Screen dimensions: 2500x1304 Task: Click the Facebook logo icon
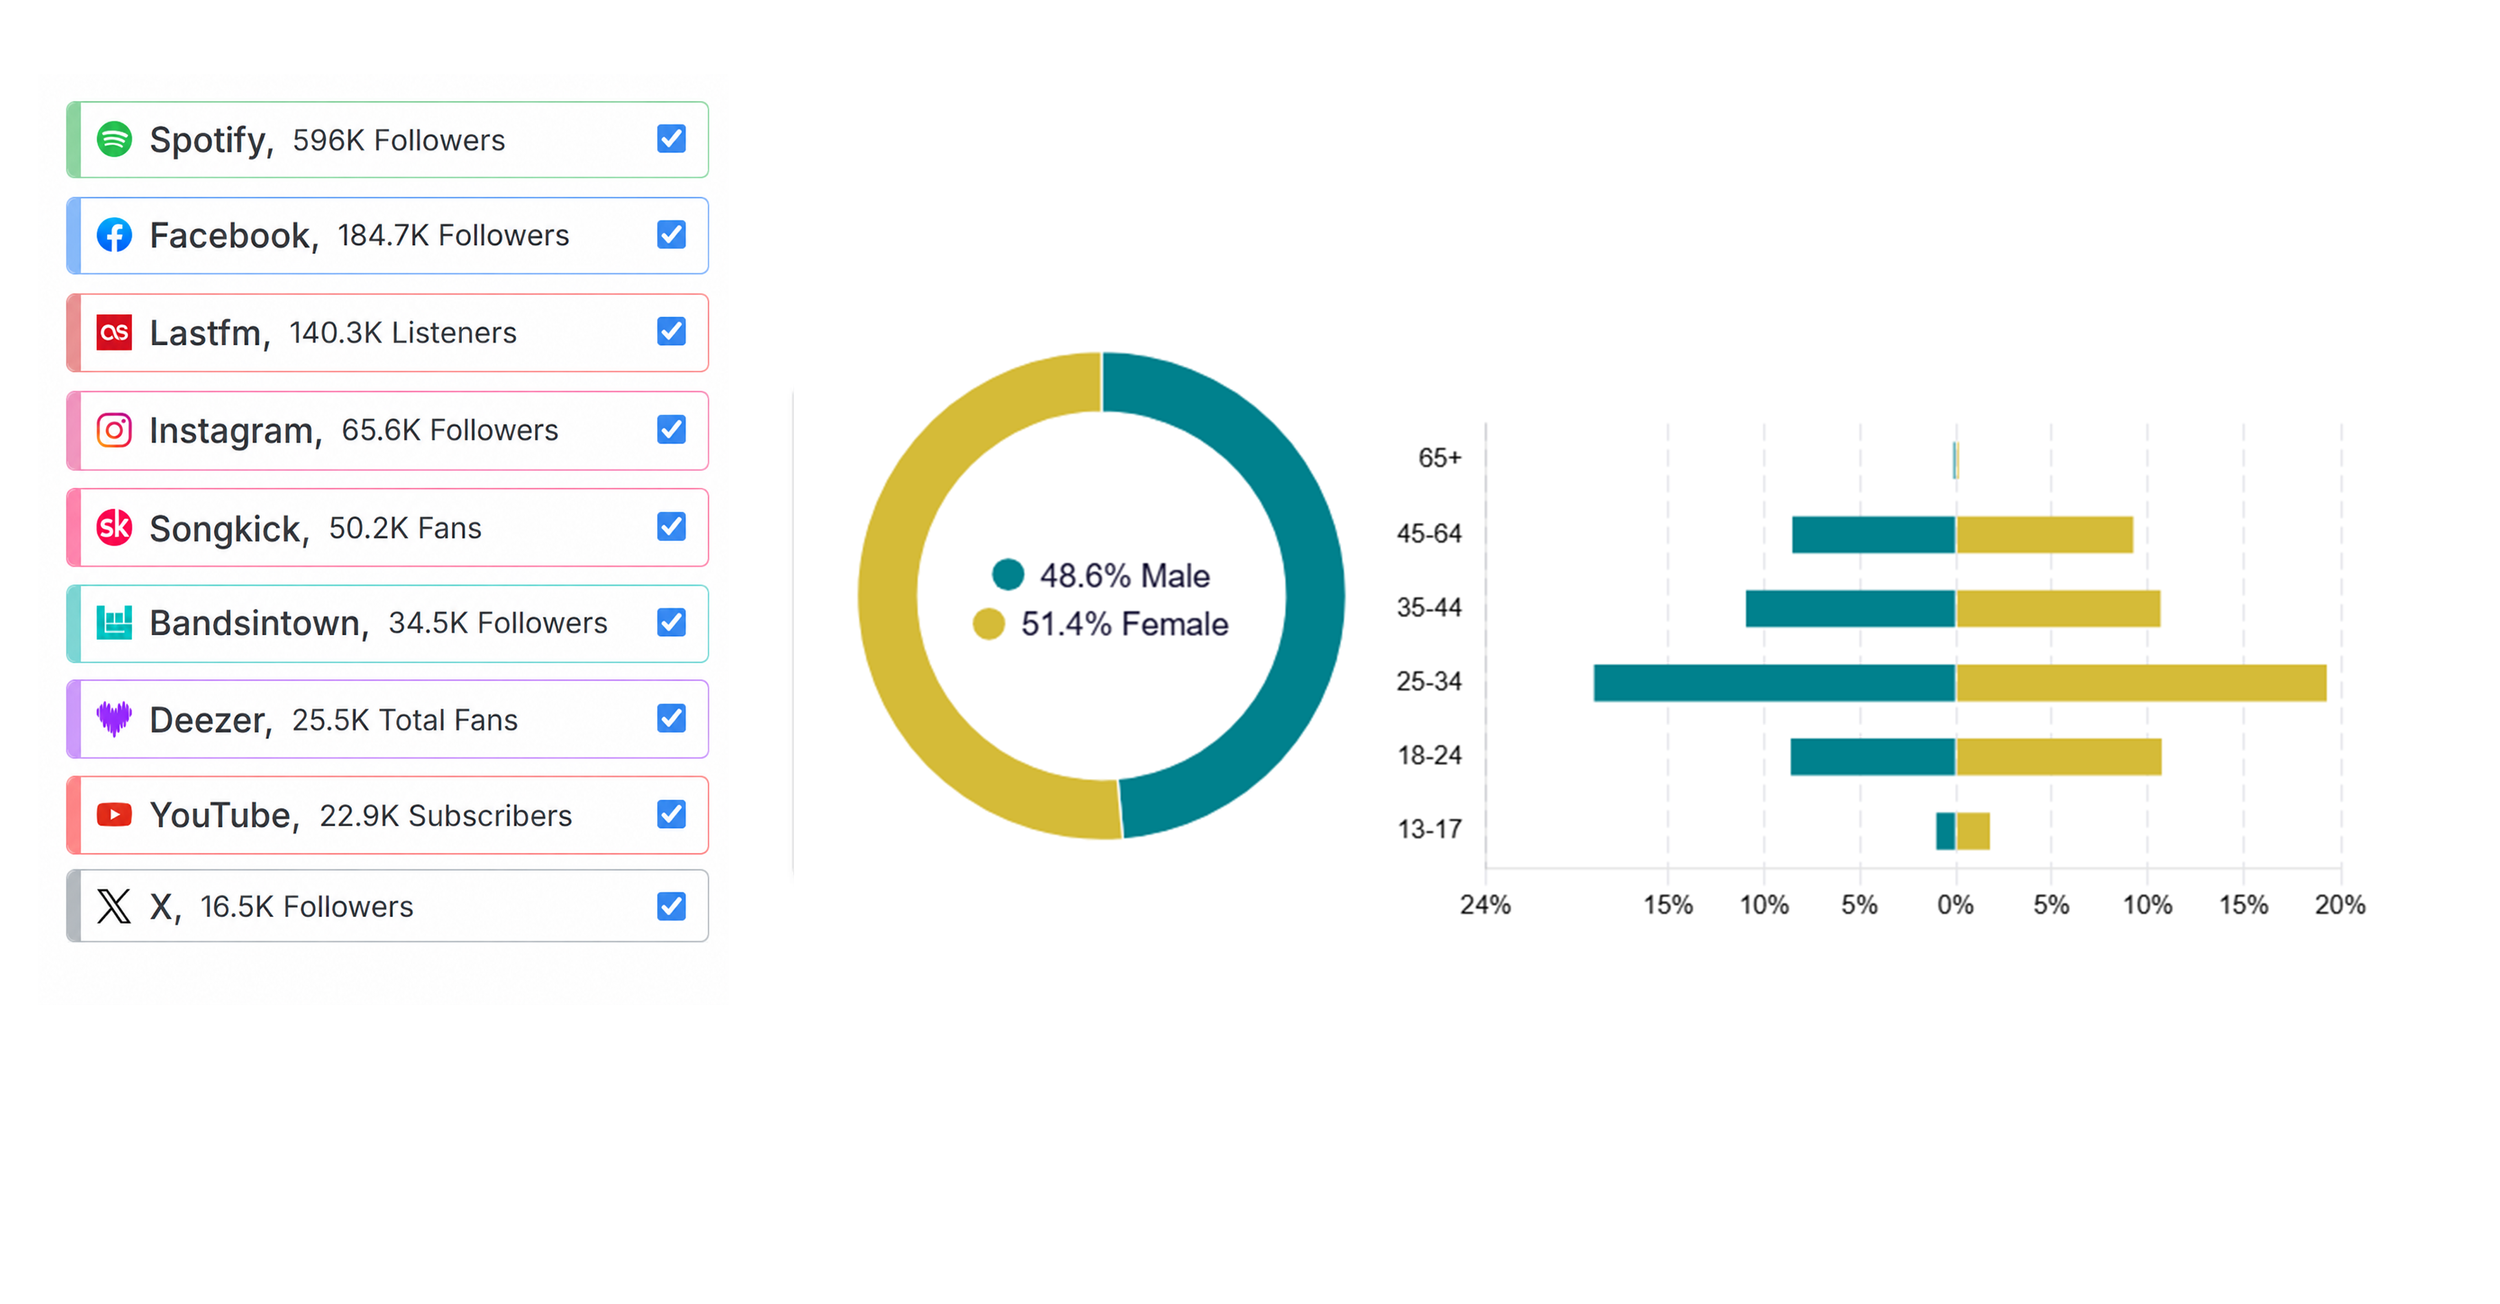[x=114, y=235]
